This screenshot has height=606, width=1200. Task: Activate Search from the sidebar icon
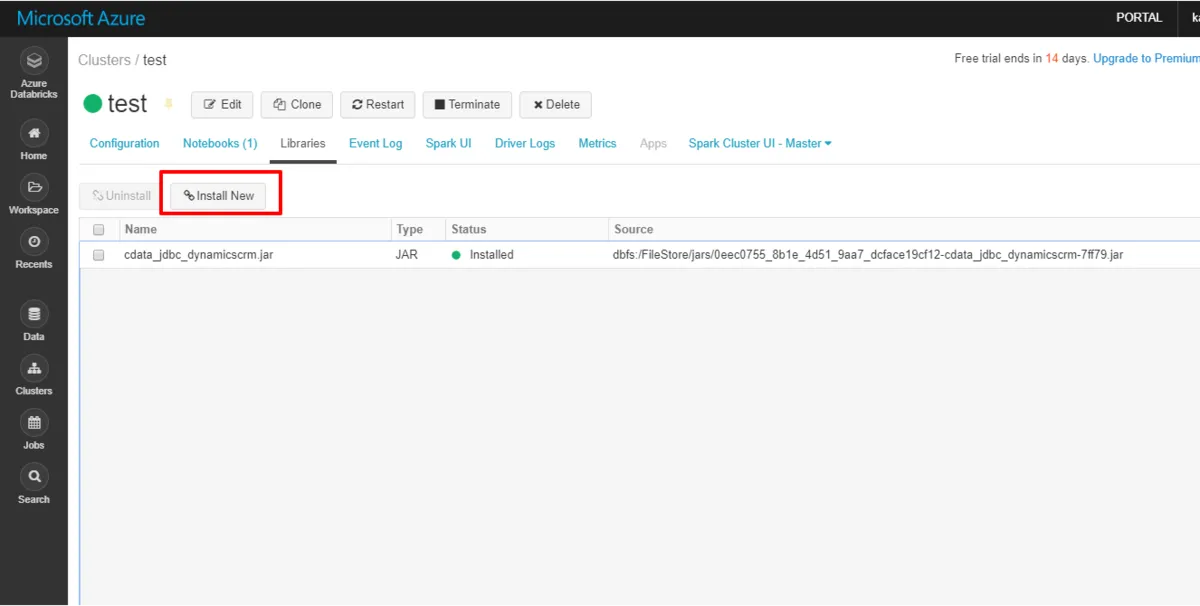click(x=33, y=480)
